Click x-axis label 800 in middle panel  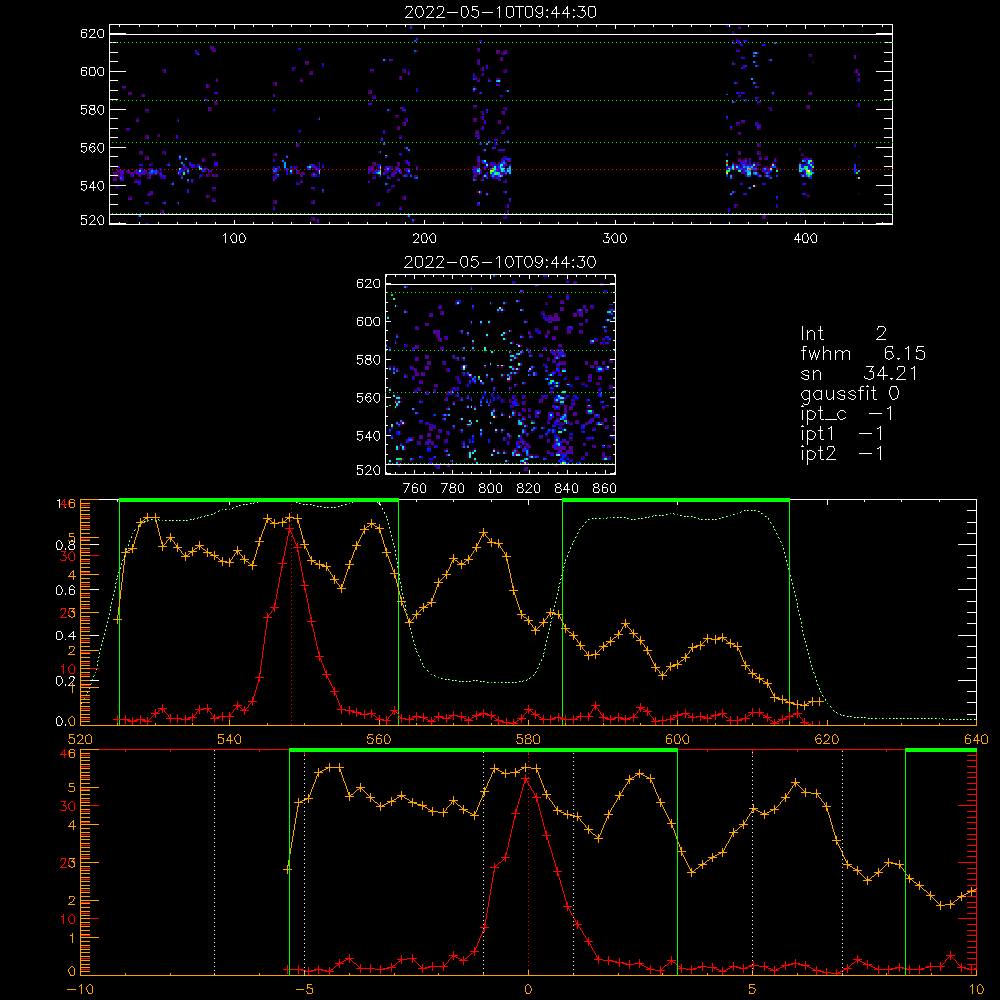pos(490,489)
